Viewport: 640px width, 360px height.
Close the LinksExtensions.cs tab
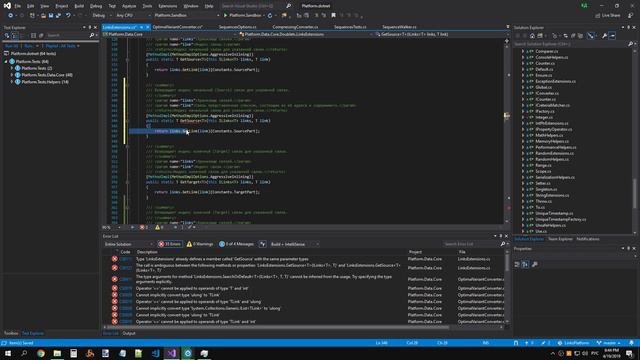click(x=148, y=27)
